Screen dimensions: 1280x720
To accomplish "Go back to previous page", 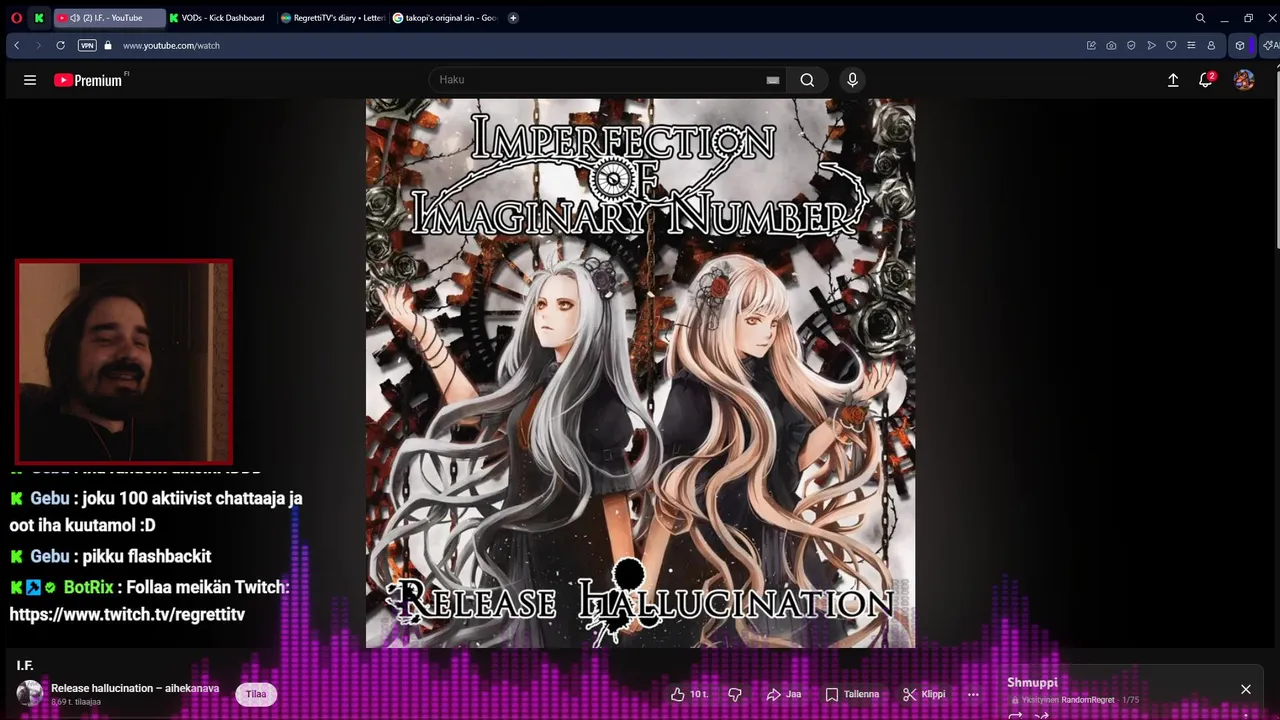I will 17,45.
